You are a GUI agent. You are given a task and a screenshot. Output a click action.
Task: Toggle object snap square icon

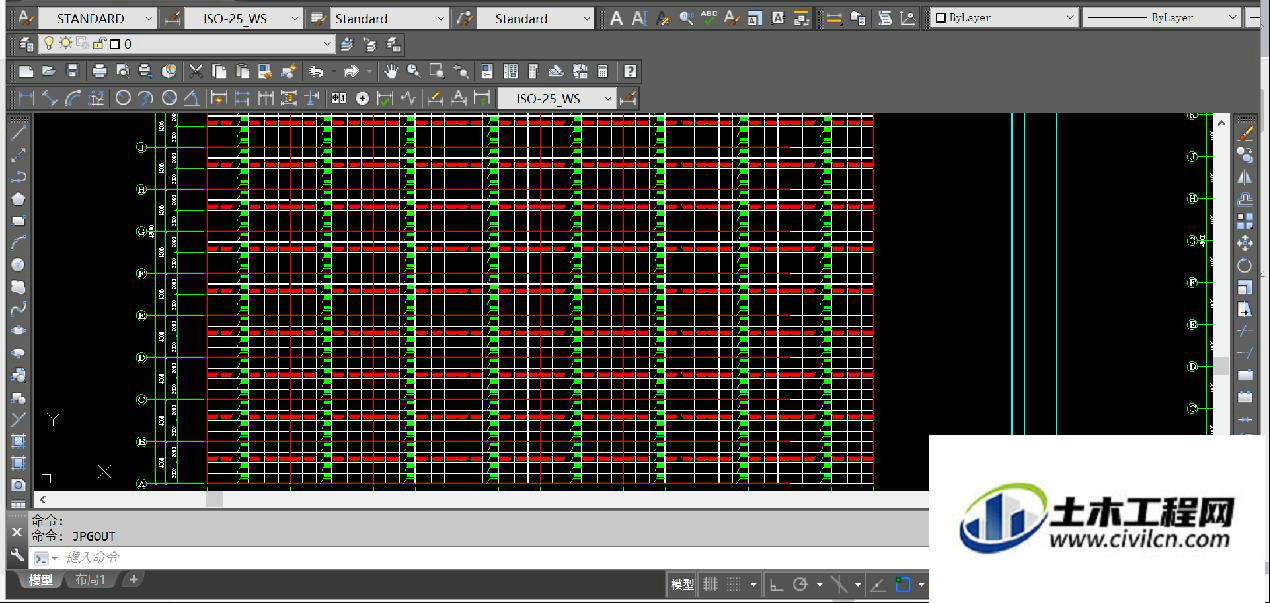[903, 584]
